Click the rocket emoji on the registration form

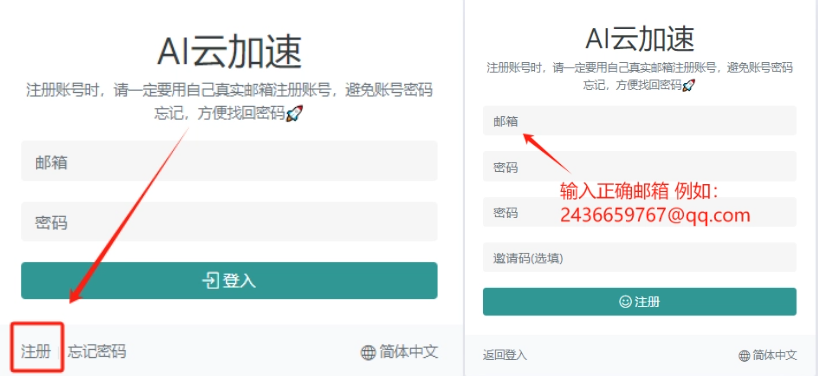tap(689, 85)
